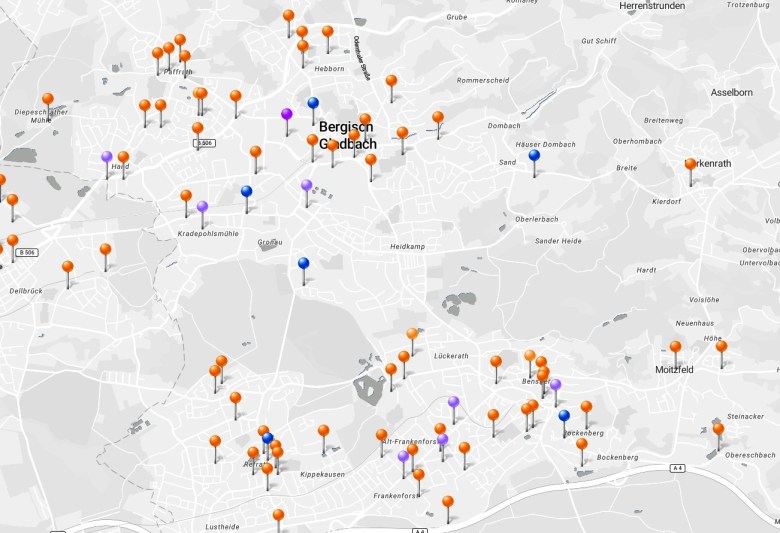Open the blue pin at Refrath

click(x=267, y=438)
